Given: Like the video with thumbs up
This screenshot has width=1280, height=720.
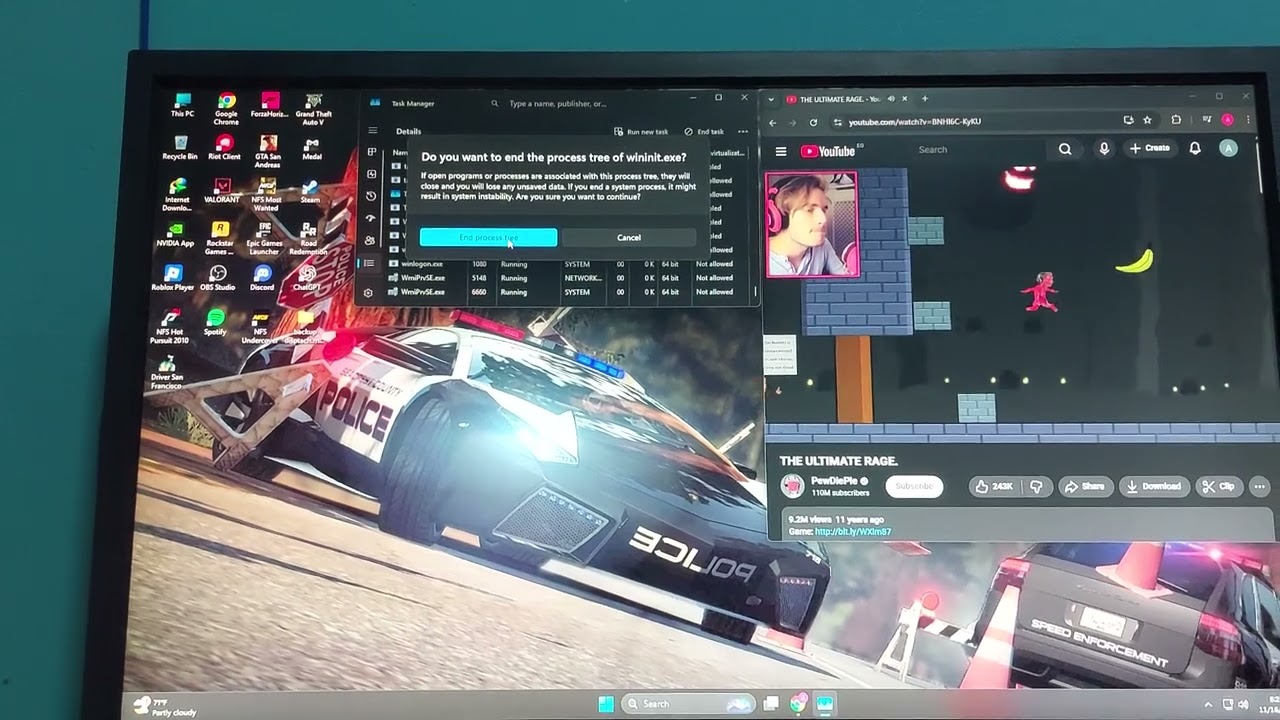Looking at the screenshot, I should [x=993, y=486].
